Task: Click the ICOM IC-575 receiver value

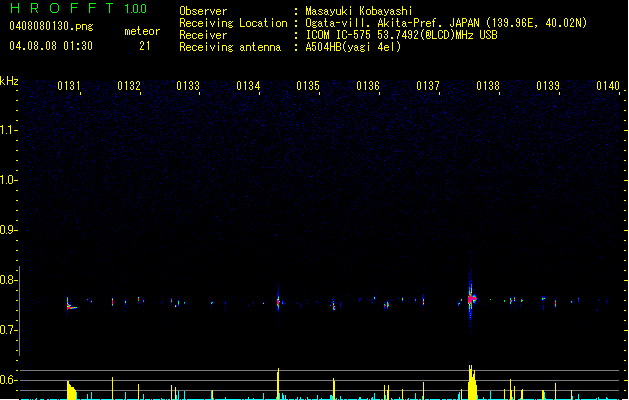Action: [402, 35]
